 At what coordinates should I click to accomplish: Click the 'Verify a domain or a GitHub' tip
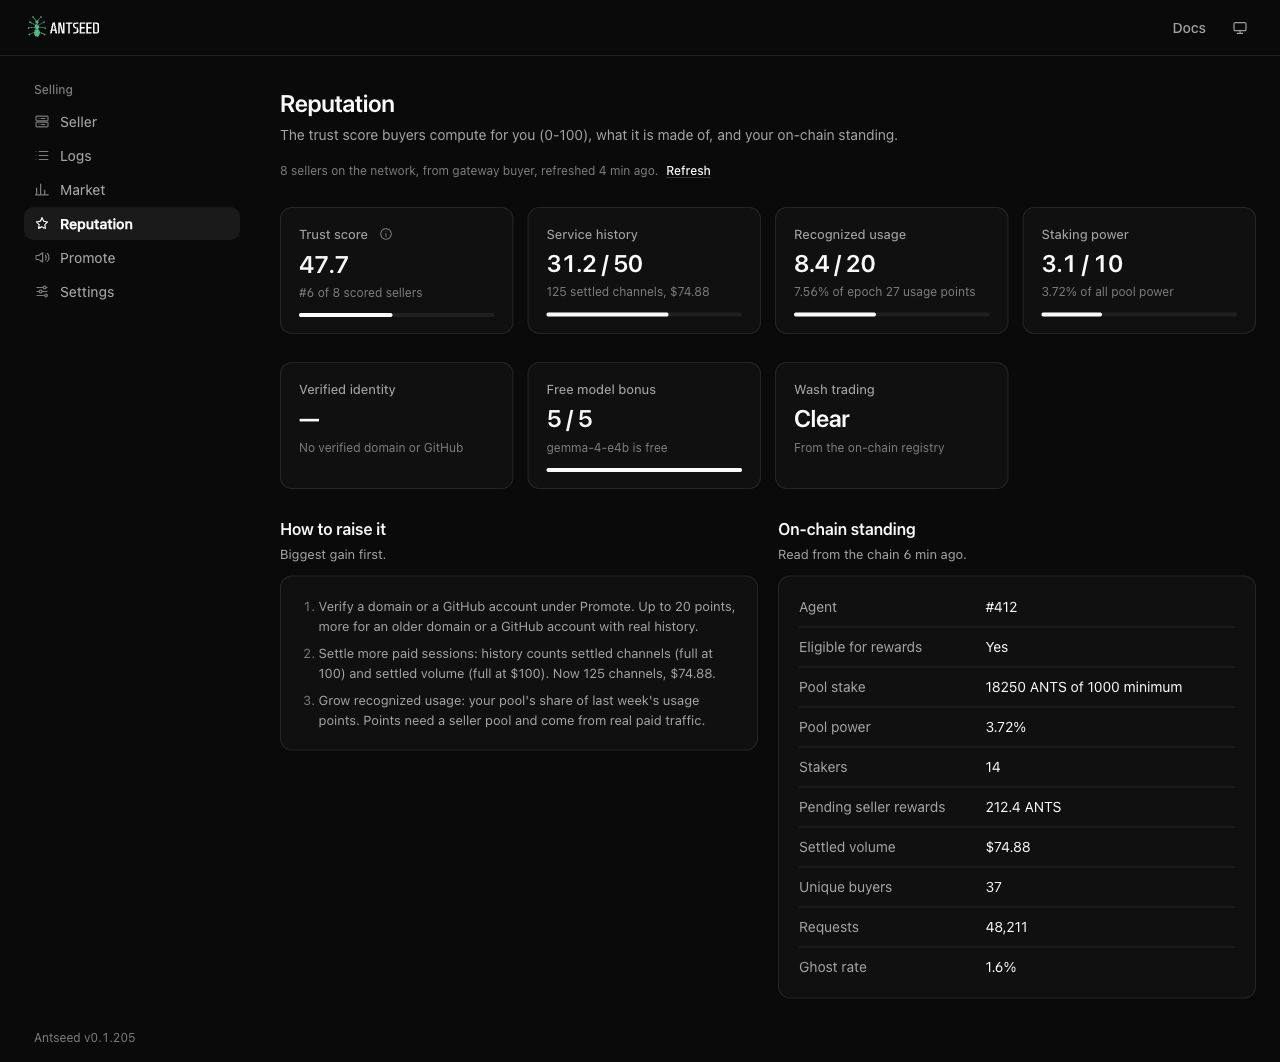tap(527, 616)
